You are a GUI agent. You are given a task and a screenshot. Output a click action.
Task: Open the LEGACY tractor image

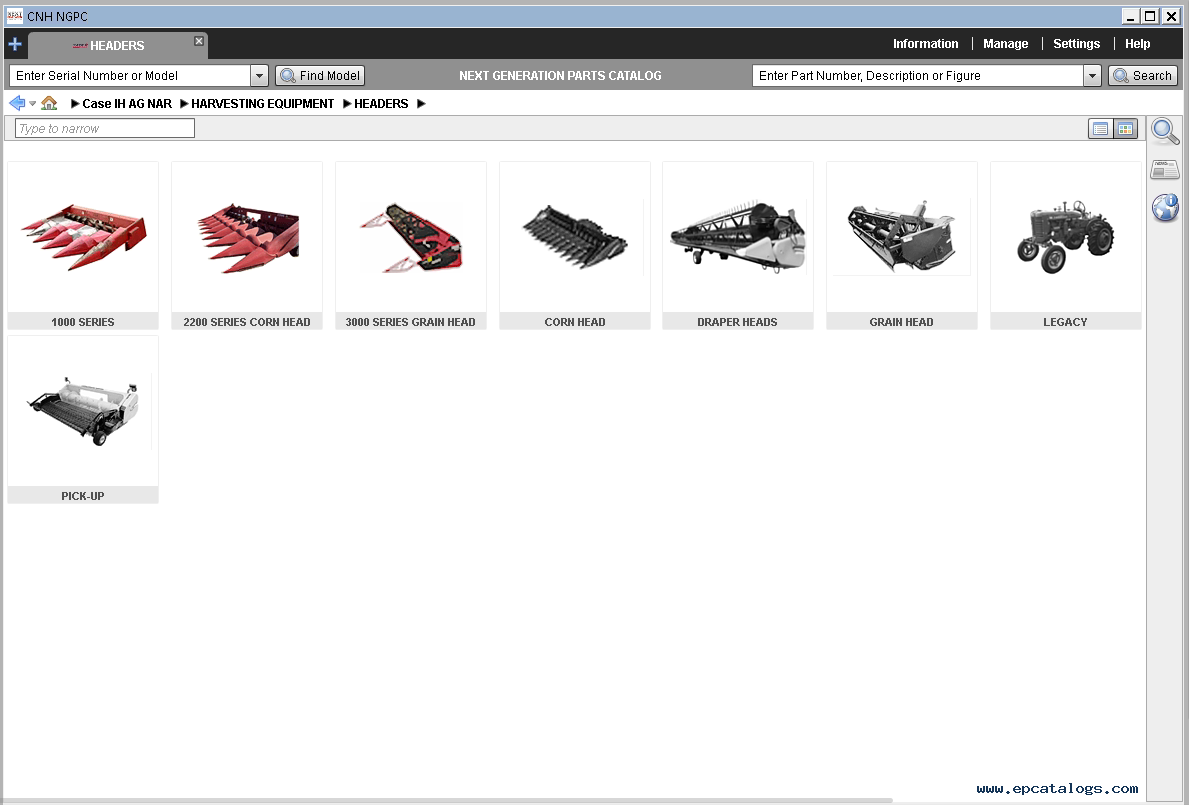(1065, 236)
